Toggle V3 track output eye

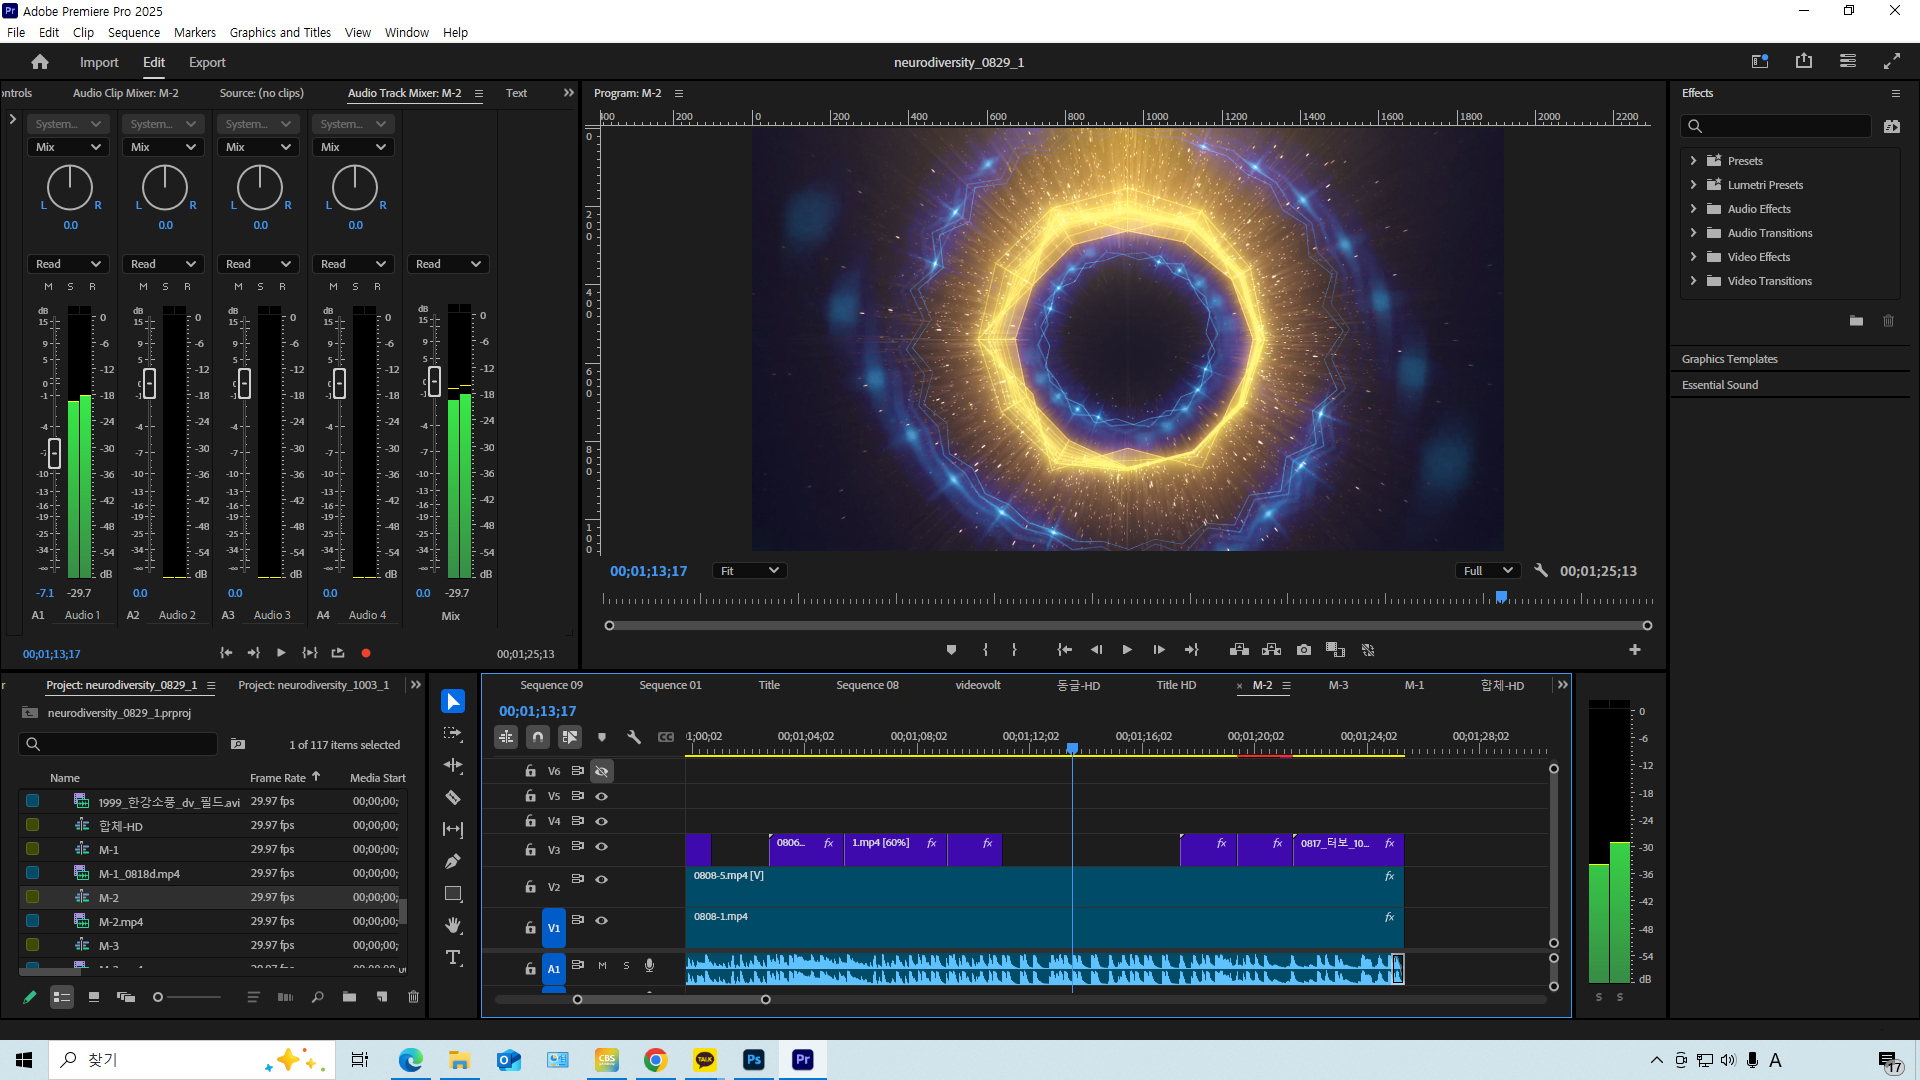click(x=602, y=847)
